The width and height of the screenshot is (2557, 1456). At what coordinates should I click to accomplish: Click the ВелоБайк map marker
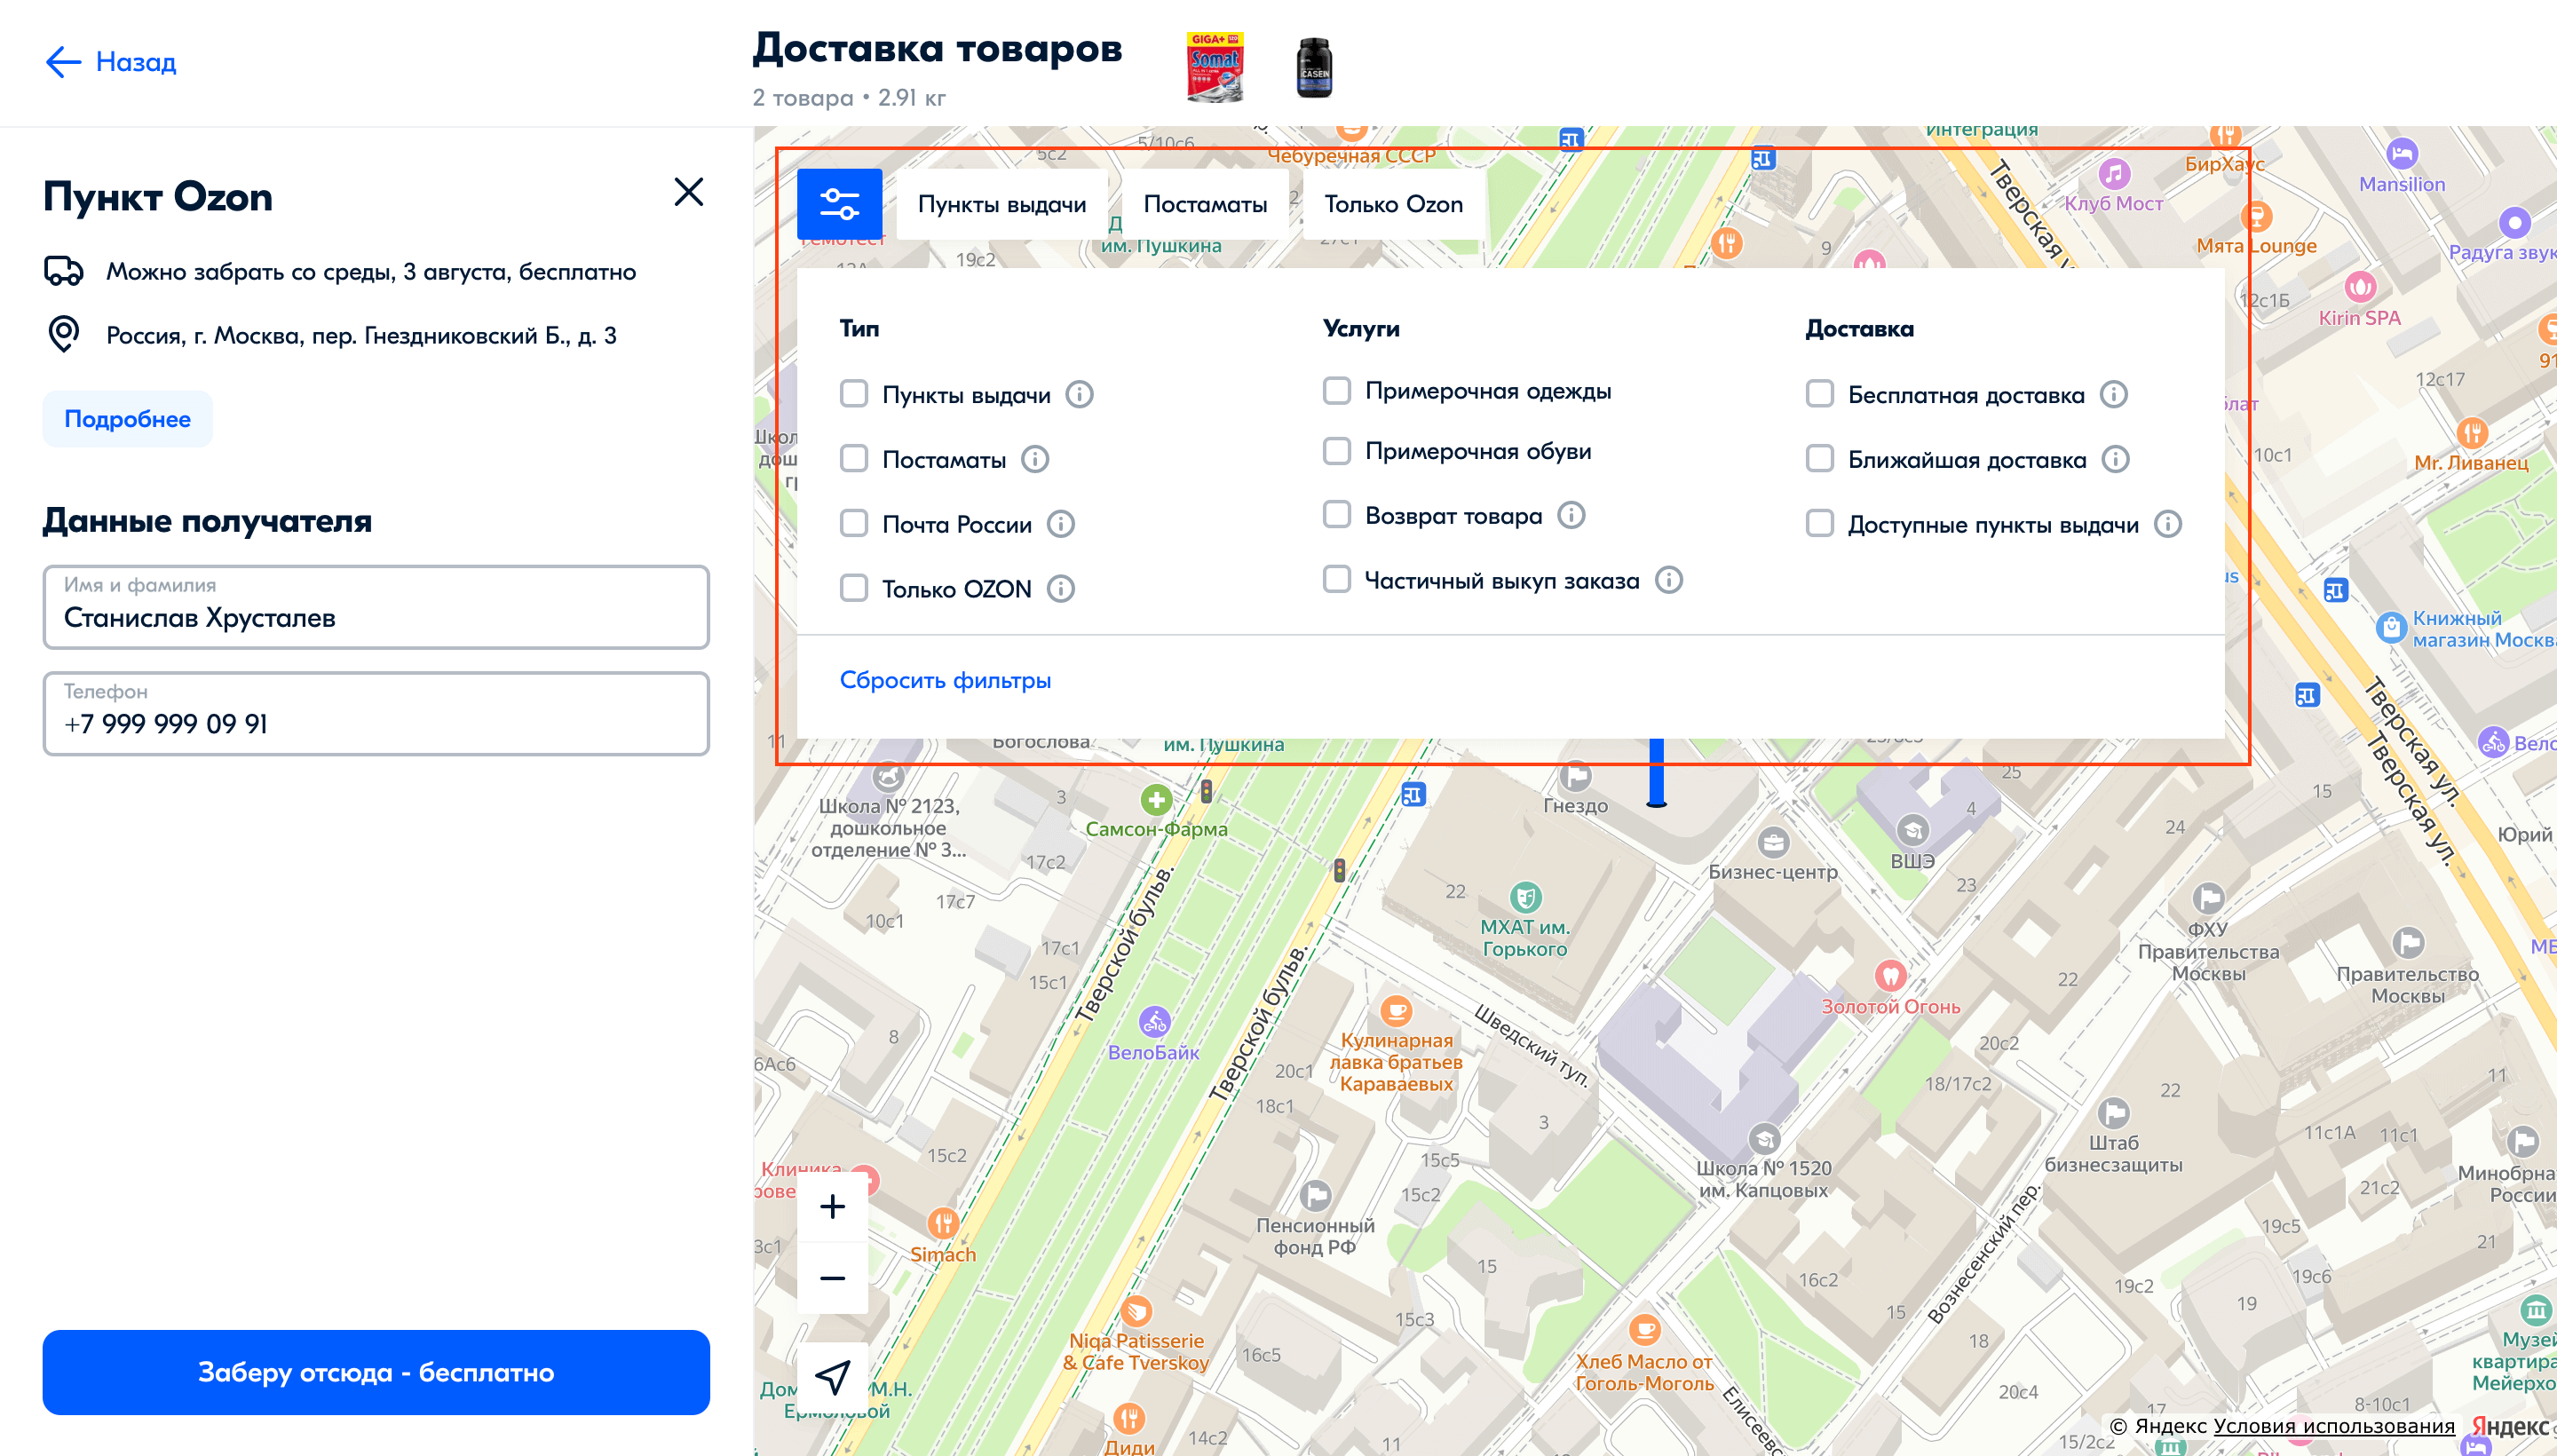click(1154, 1022)
